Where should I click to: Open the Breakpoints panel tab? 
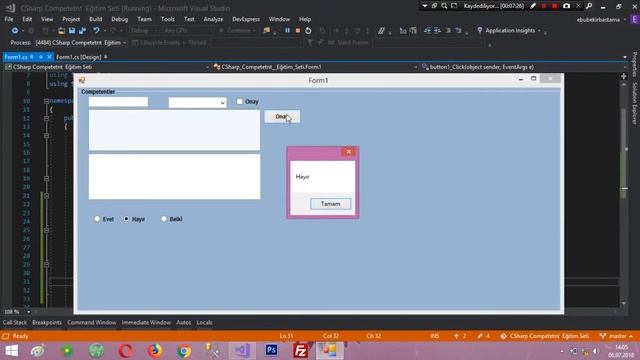click(47, 322)
